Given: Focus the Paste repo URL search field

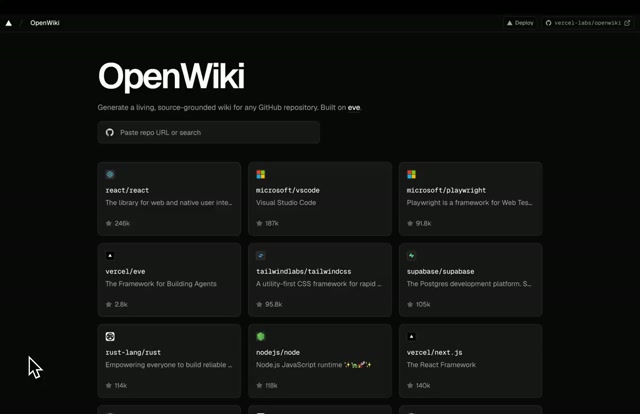Looking at the screenshot, I should pos(209,132).
